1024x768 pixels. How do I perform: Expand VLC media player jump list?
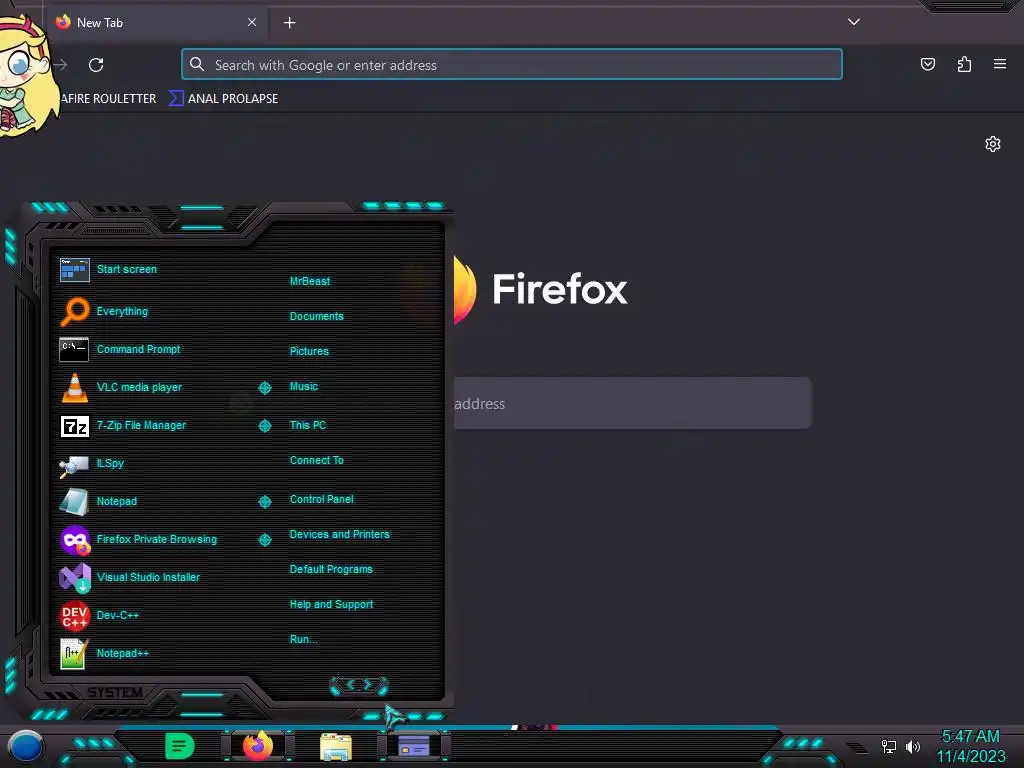tap(264, 388)
